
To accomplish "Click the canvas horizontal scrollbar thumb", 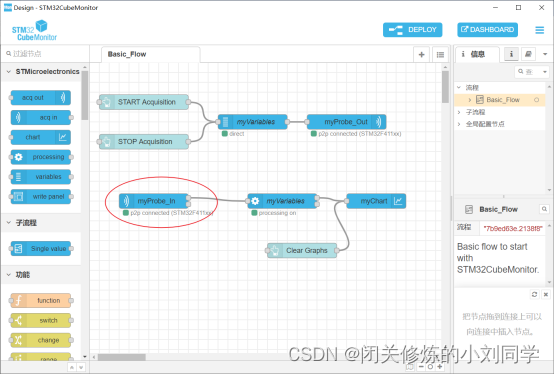I will [x=122, y=357].
